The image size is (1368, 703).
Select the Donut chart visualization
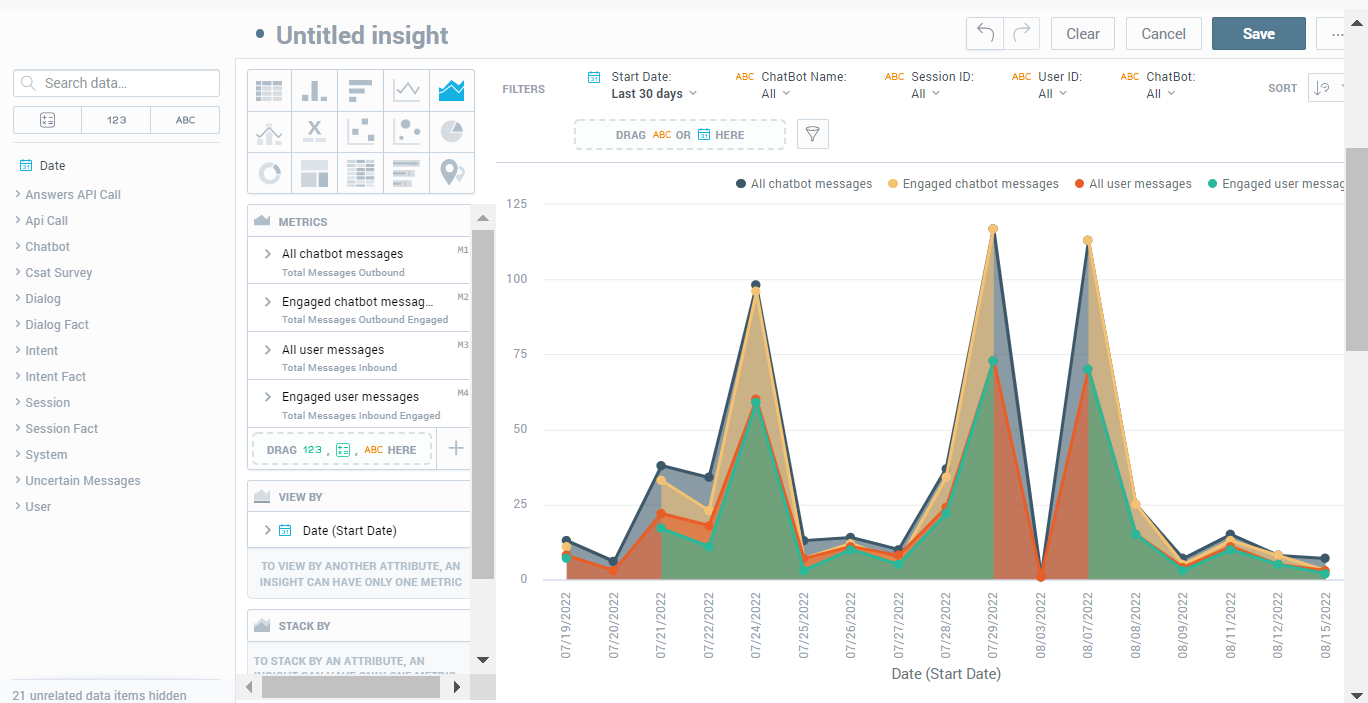[x=268, y=172]
